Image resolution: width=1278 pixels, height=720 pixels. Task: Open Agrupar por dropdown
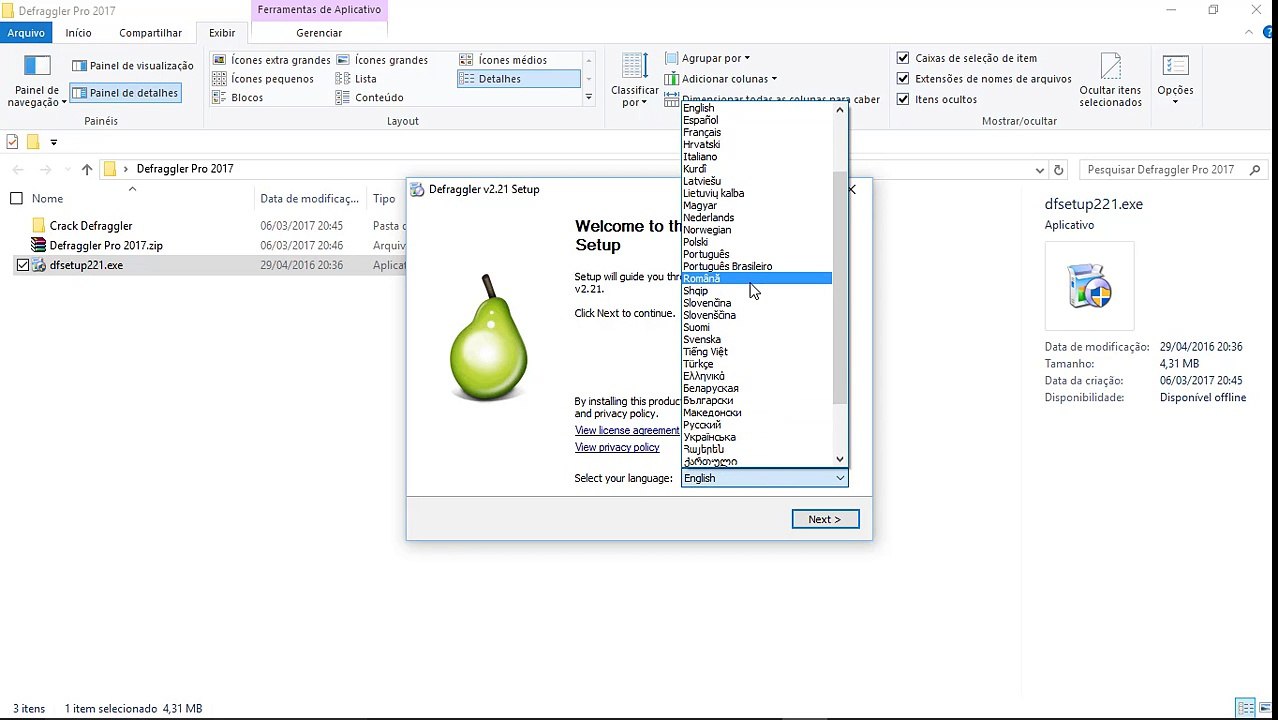tap(708, 58)
